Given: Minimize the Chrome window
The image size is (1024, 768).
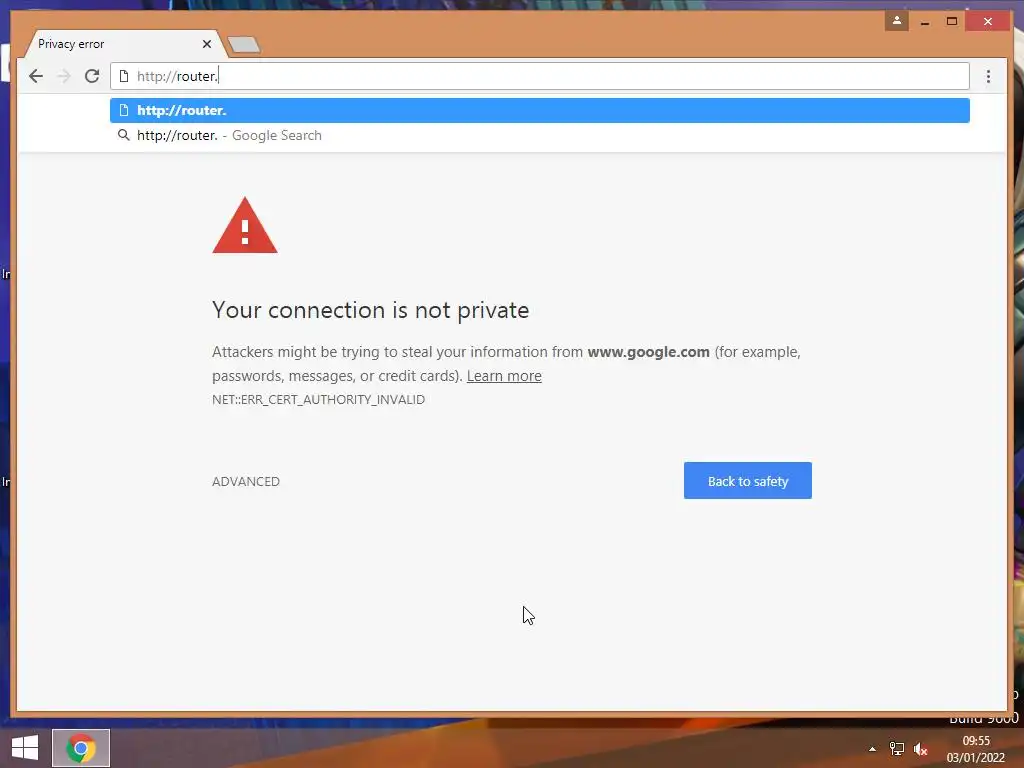Looking at the screenshot, I should click(925, 22).
